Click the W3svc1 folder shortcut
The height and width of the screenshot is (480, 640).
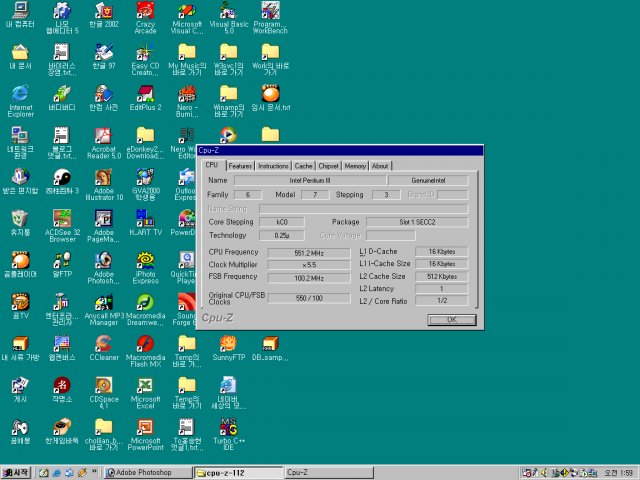coord(229,60)
